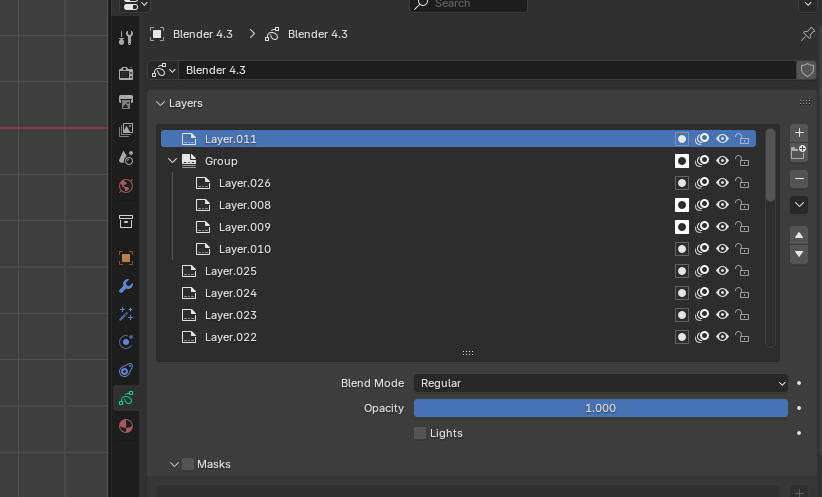Open the editor type dropdown
Screen dimensions: 822x497
135,5
